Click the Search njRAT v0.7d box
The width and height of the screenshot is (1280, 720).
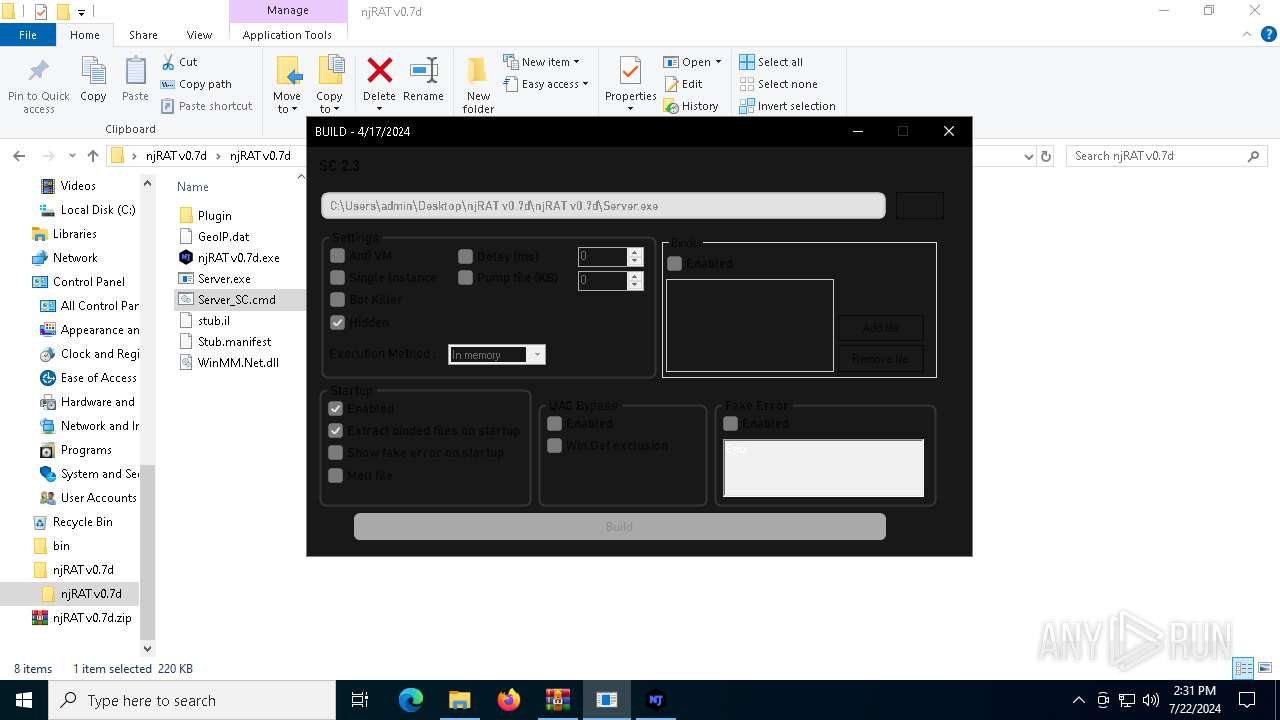point(1166,156)
